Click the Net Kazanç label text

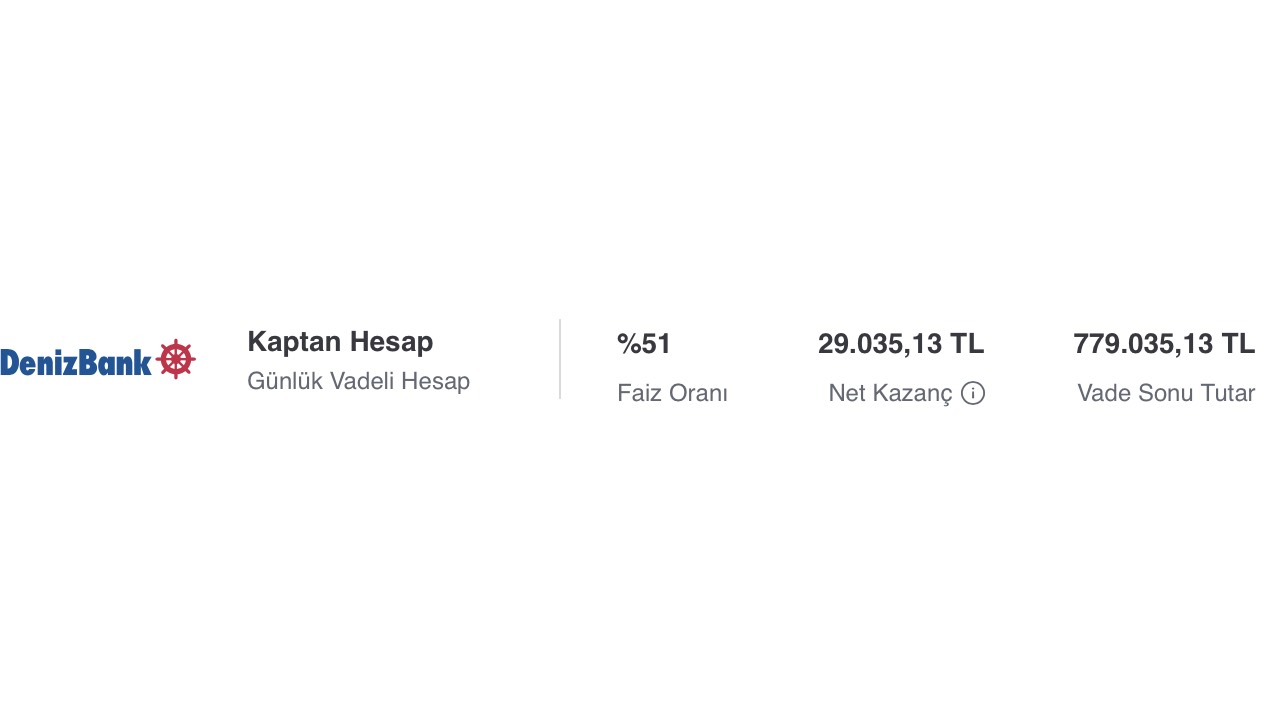click(x=890, y=393)
